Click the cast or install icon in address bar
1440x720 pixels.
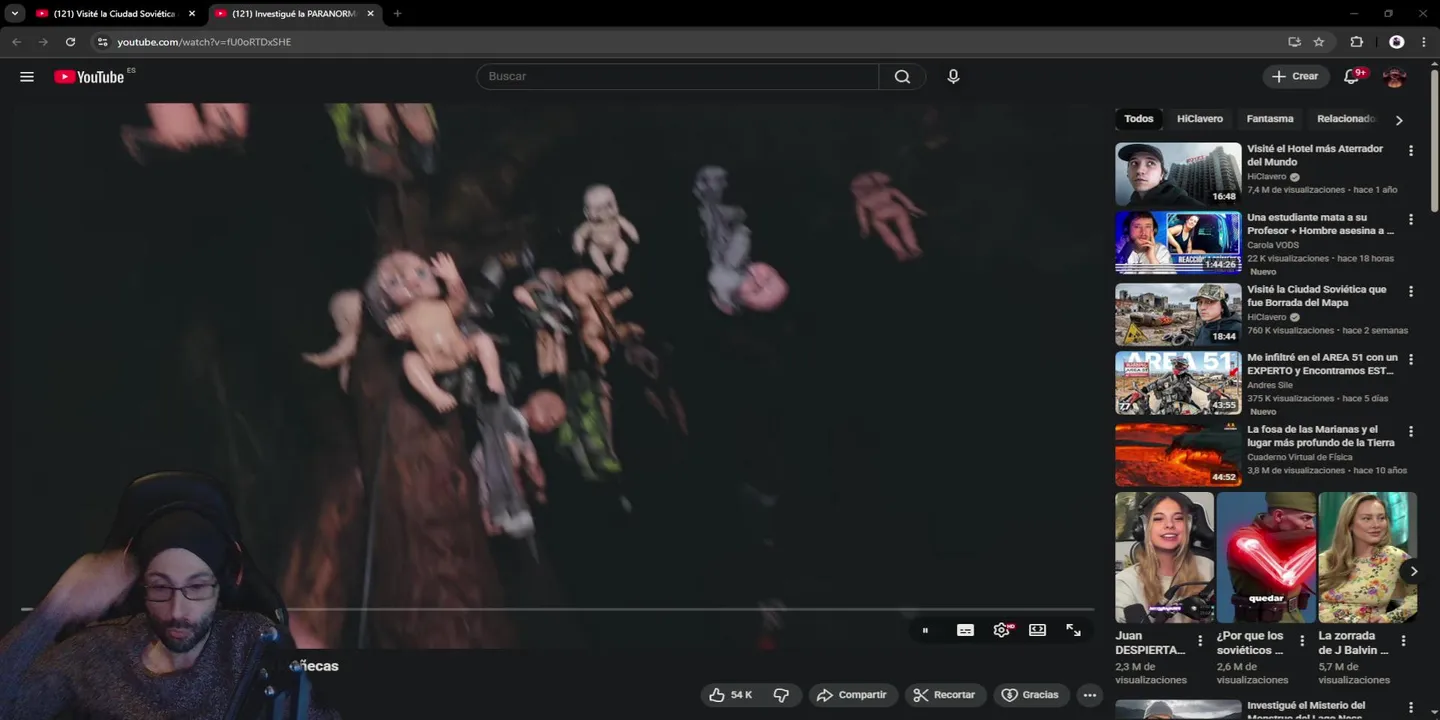tap(1294, 42)
